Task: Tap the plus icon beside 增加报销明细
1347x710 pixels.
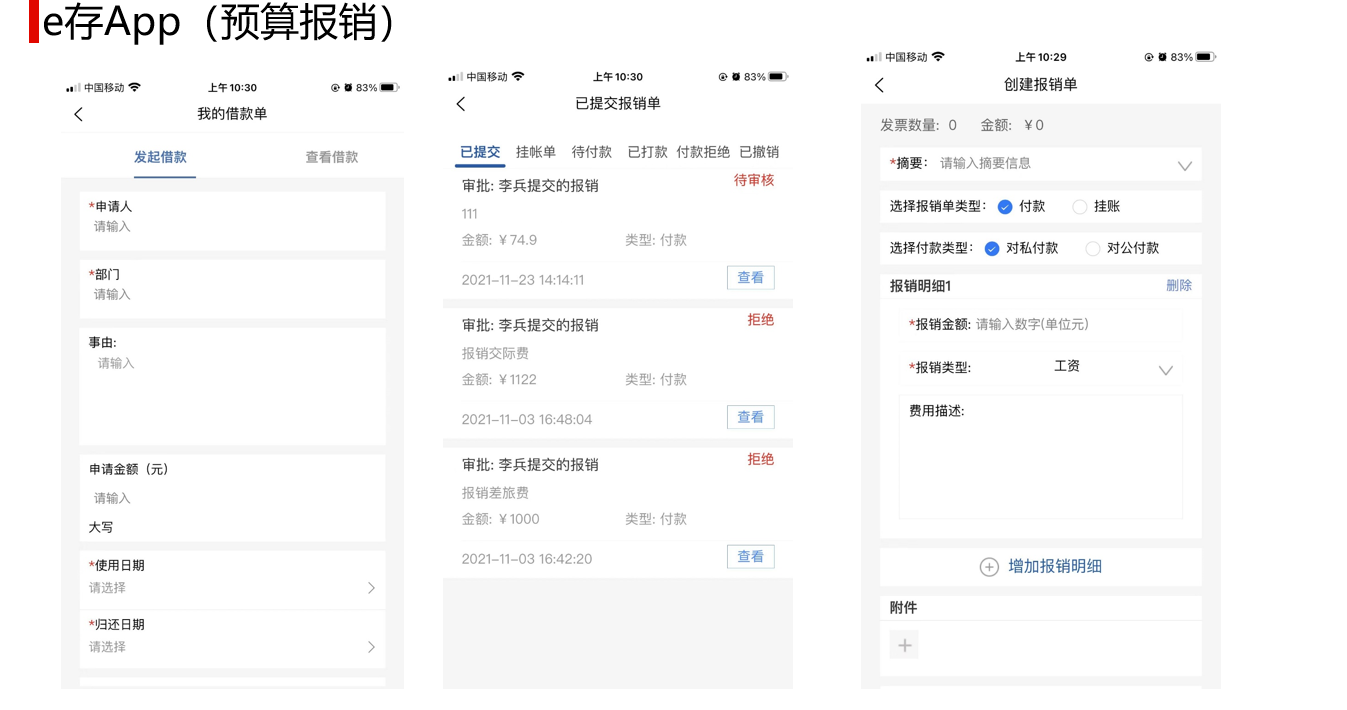Action: [x=989, y=567]
